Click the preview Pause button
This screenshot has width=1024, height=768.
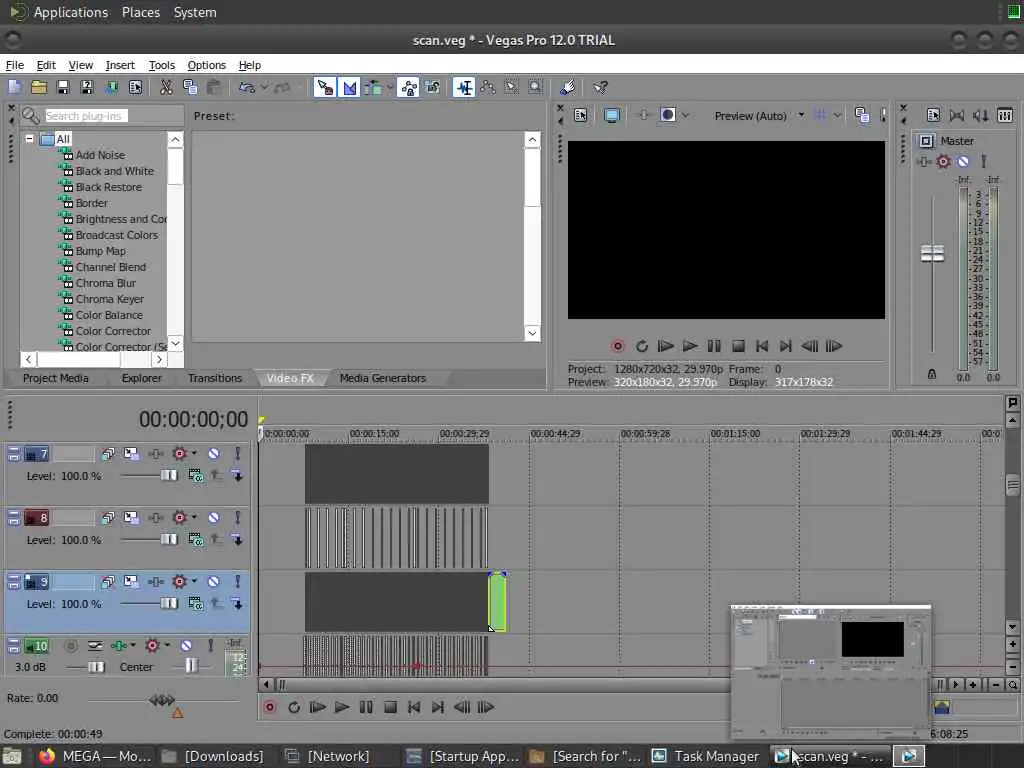point(714,346)
